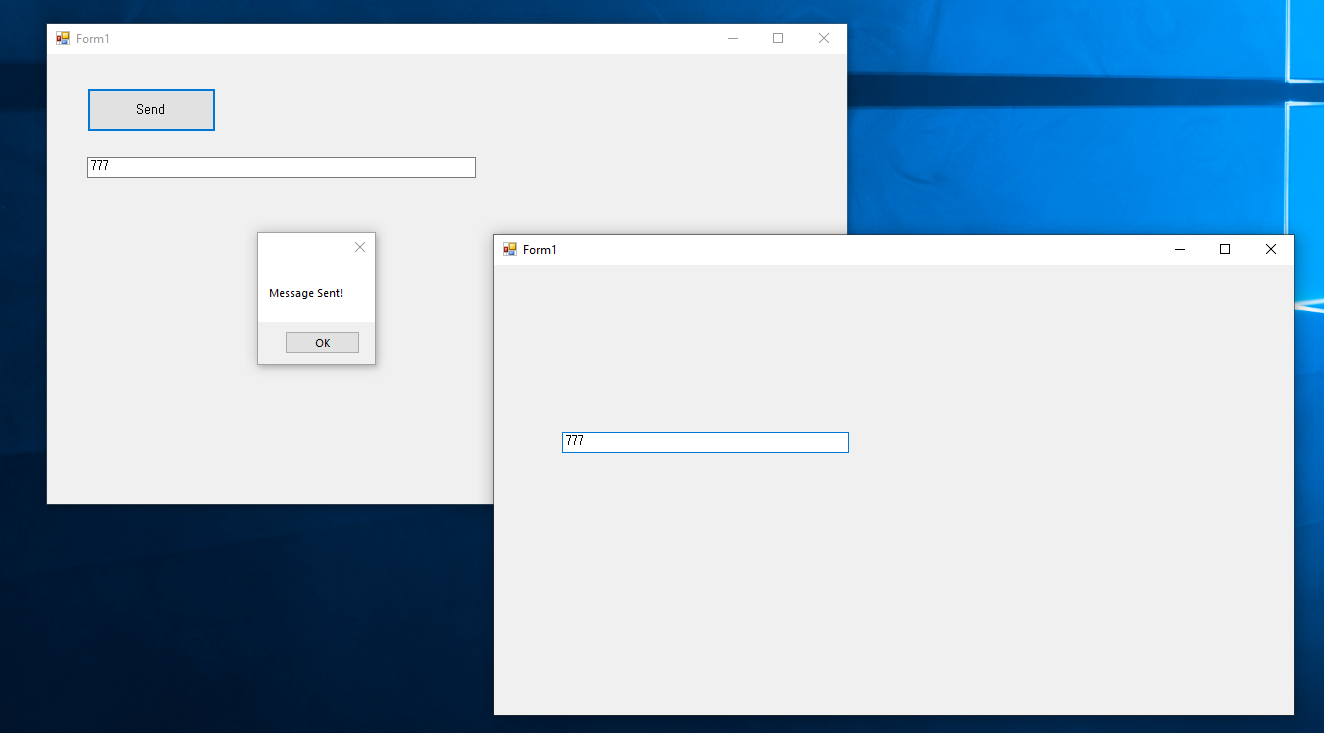The width and height of the screenshot is (1324, 733).
Task: Click the "Message Sent!" text in dialog
Action: (x=306, y=293)
